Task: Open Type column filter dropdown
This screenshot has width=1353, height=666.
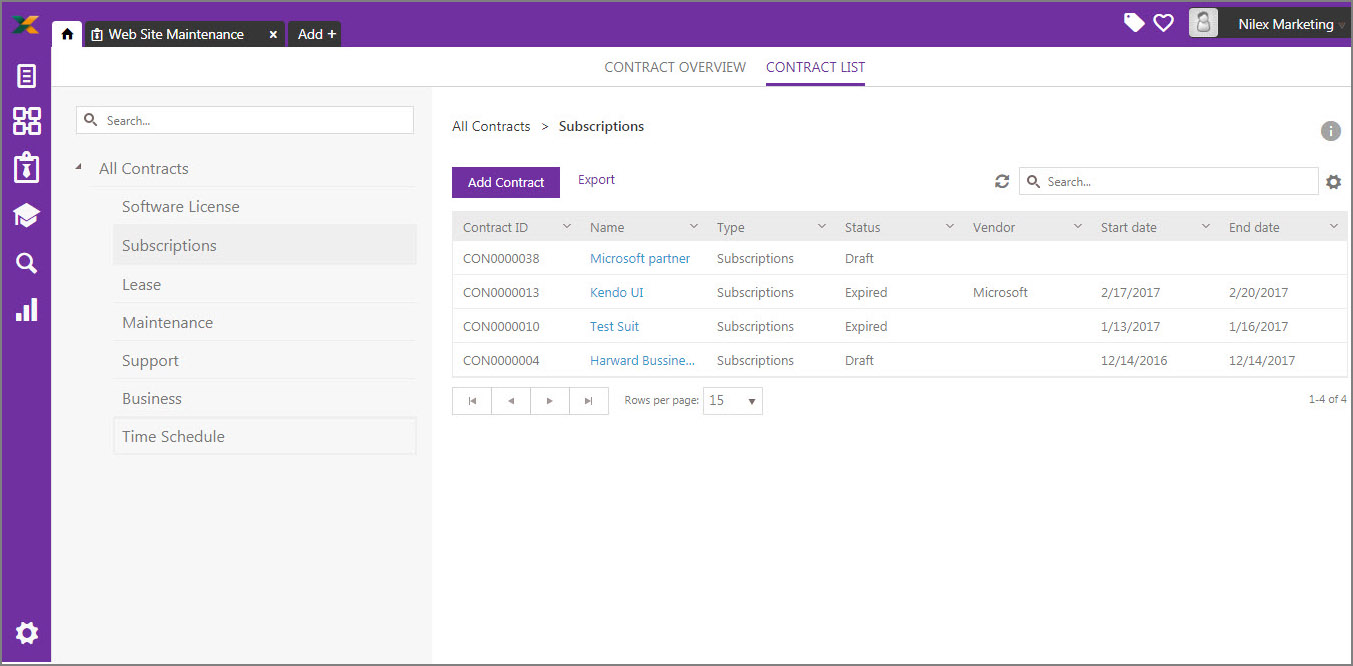Action: [822, 227]
